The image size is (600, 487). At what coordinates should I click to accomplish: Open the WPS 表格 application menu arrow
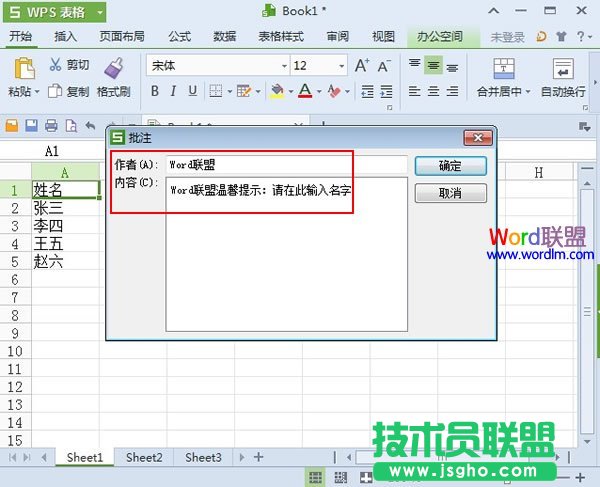(100, 12)
